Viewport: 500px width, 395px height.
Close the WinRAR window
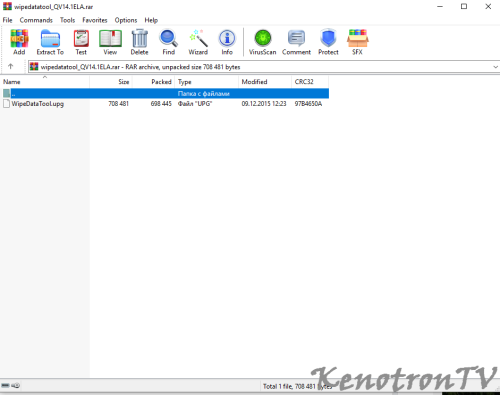click(488, 6)
